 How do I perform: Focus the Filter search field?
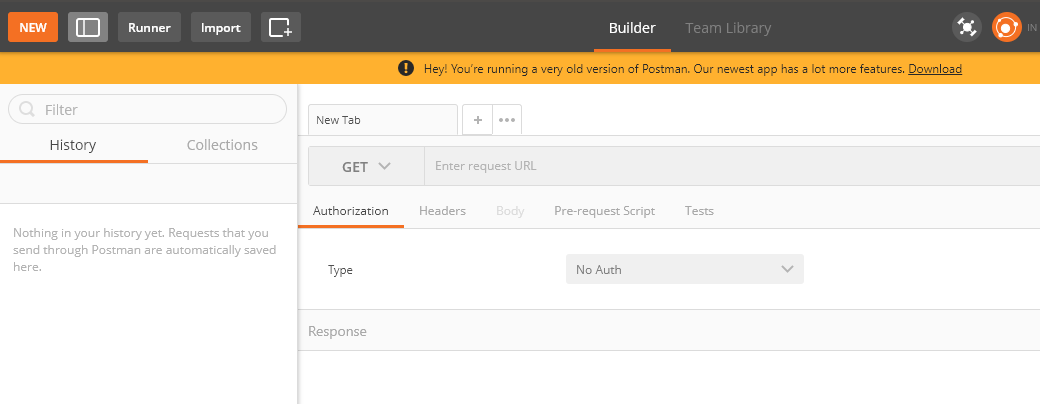[x=147, y=109]
